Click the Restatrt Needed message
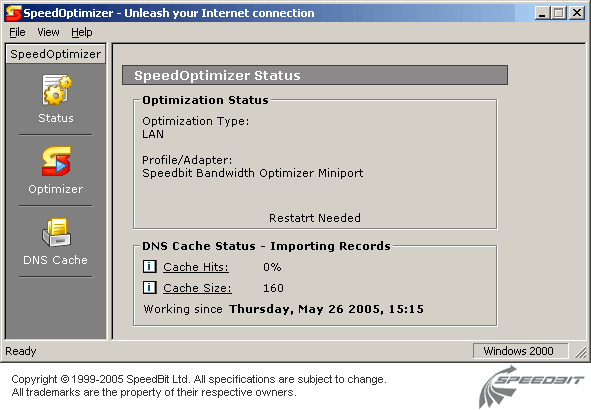 tap(315, 218)
